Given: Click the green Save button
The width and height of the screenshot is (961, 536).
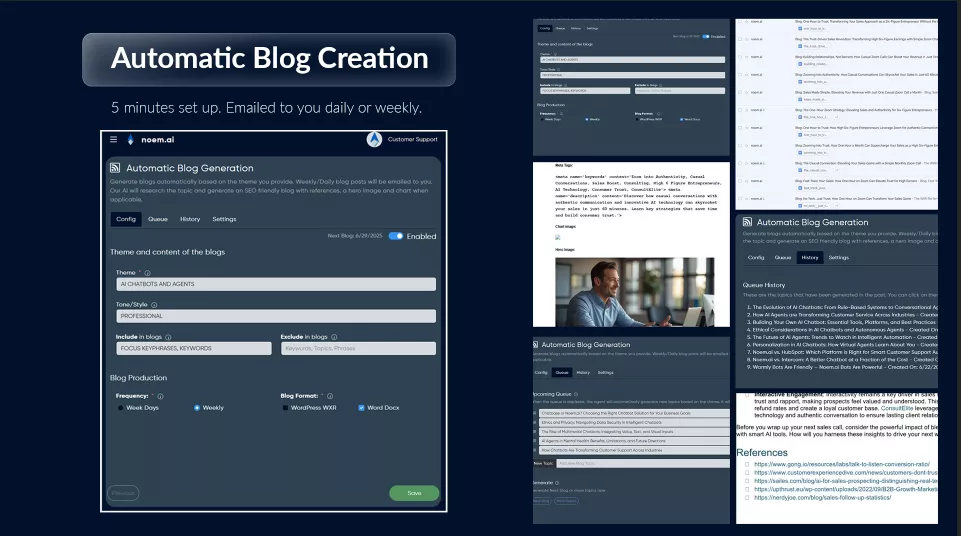Looking at the screenshot, I should (x=414, y=493).
